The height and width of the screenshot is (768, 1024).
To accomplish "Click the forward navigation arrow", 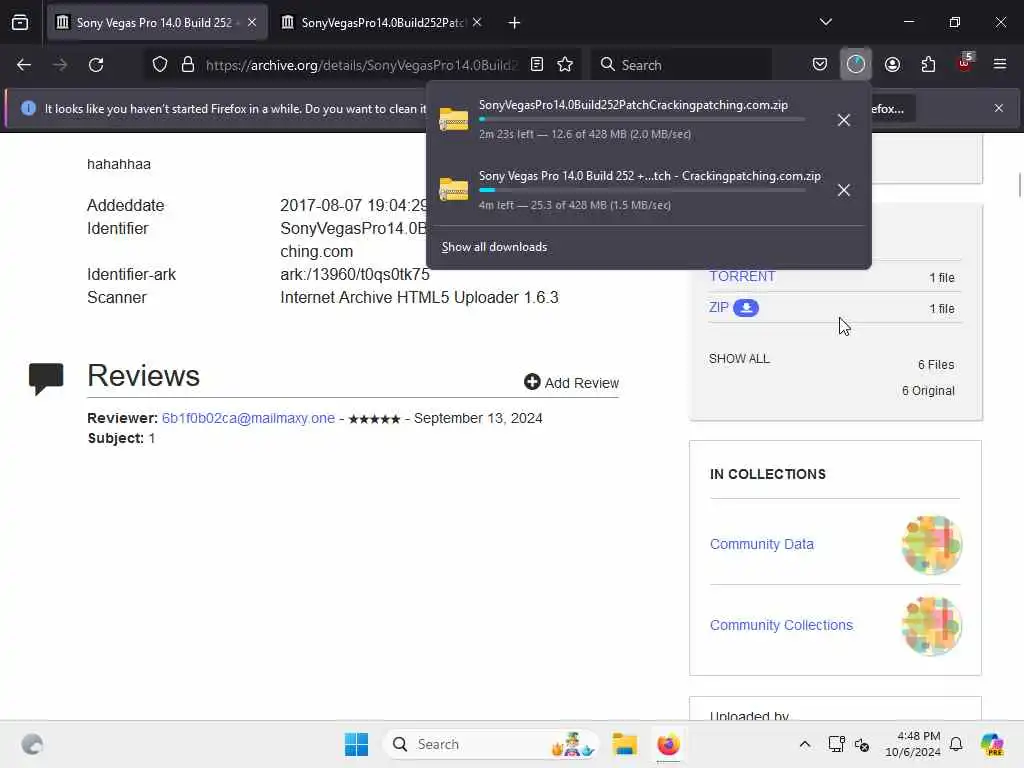I will [x=60, y=65].
